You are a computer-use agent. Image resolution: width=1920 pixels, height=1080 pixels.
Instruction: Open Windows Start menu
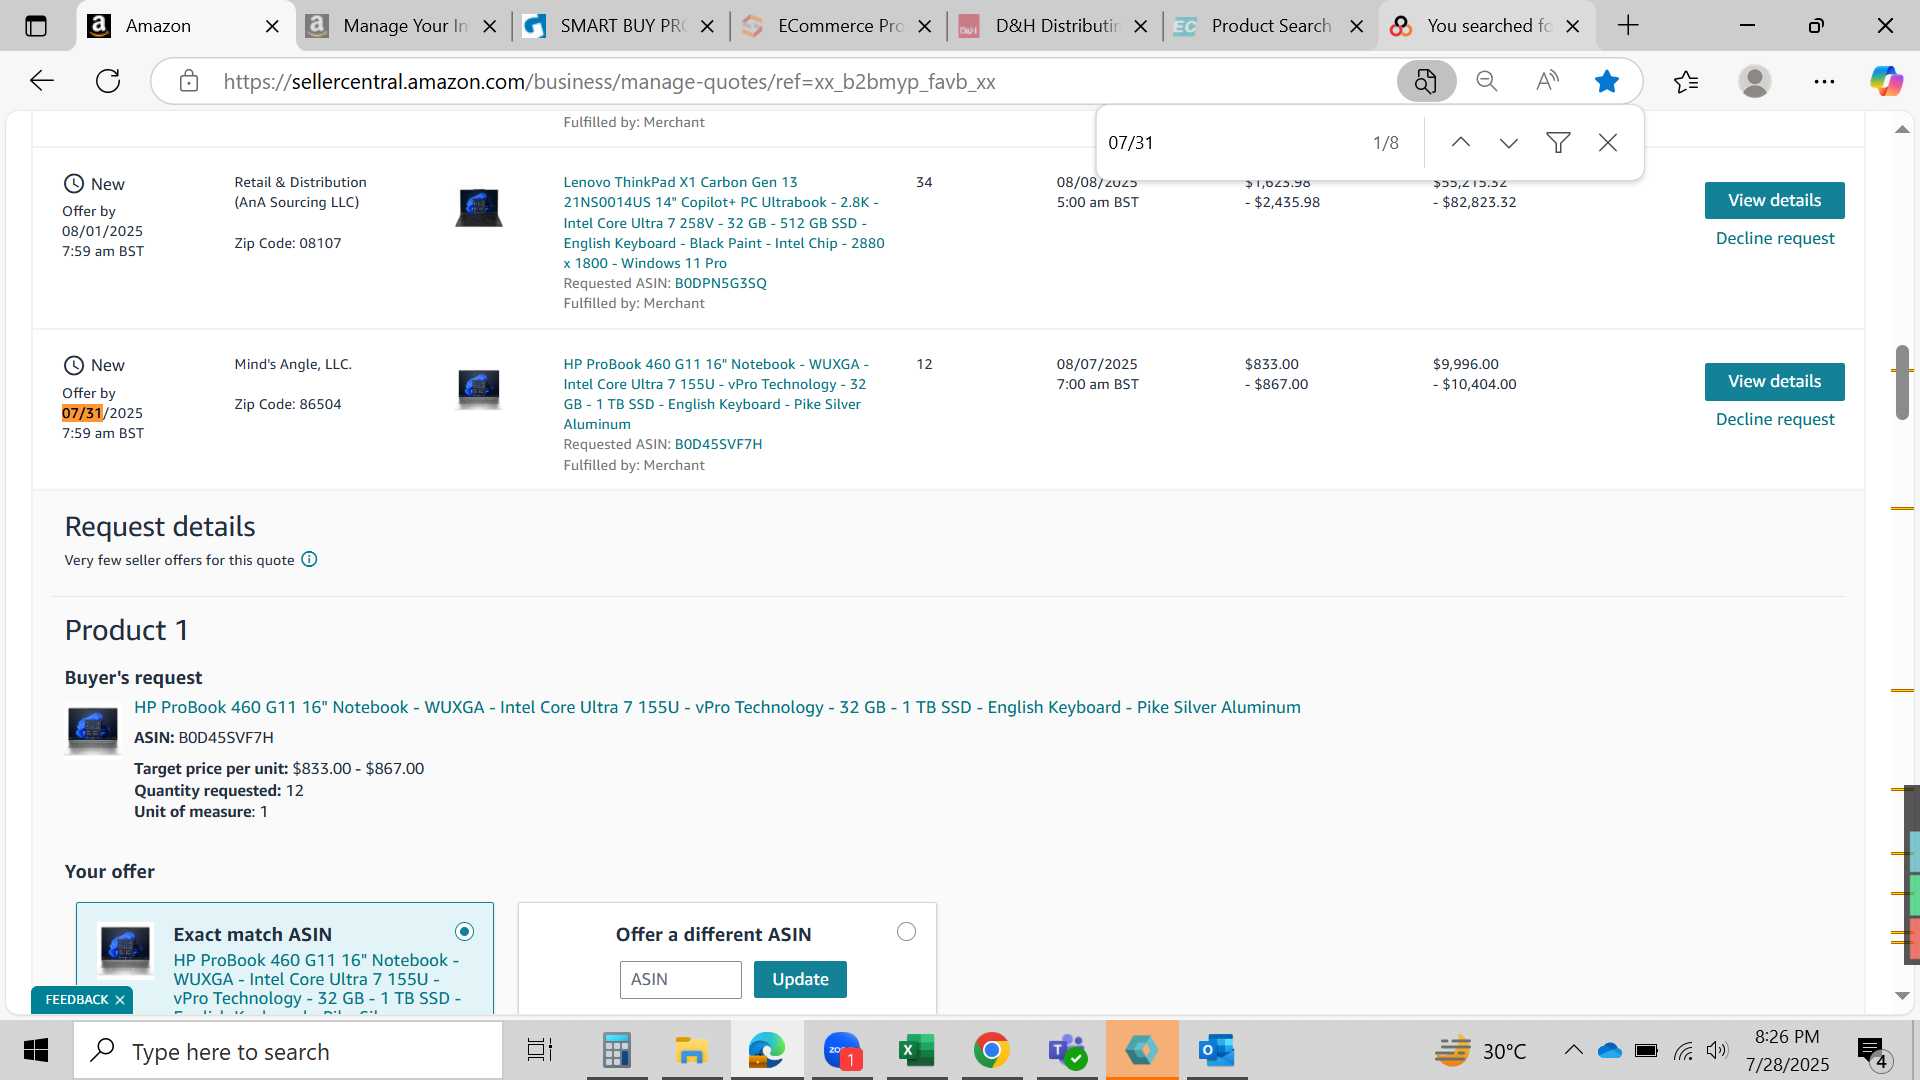click(36, 1051)
